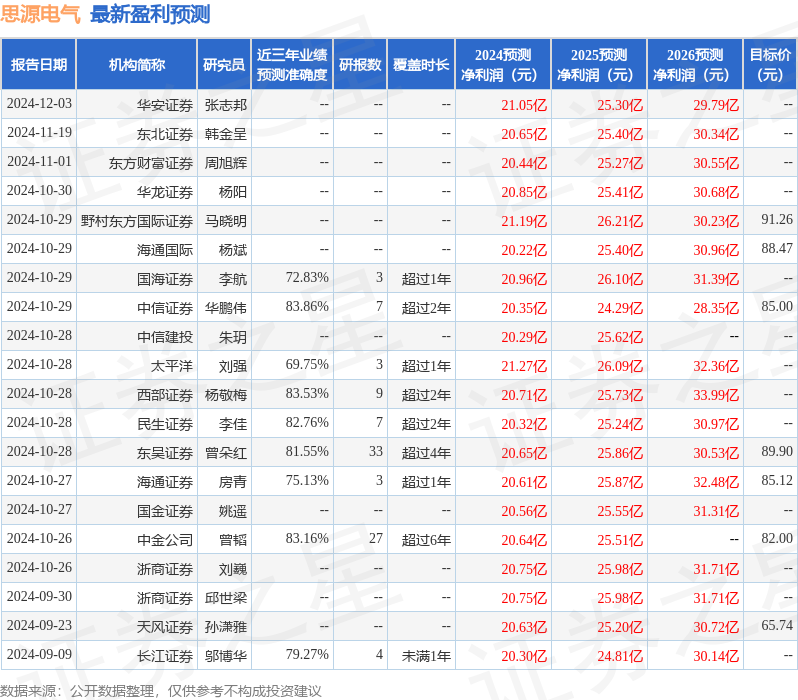
Task: Select analyst 邱世梁 cell
Action: [225, 599]
